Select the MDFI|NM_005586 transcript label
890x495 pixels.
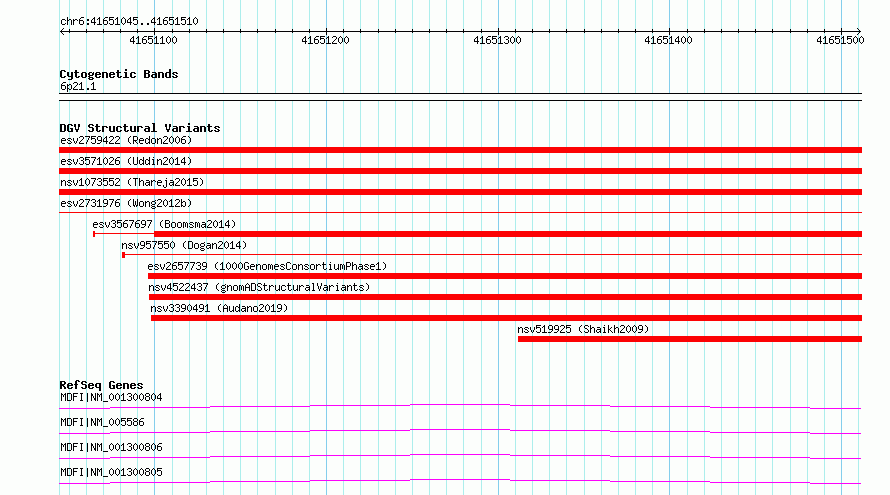click(102, 422)
